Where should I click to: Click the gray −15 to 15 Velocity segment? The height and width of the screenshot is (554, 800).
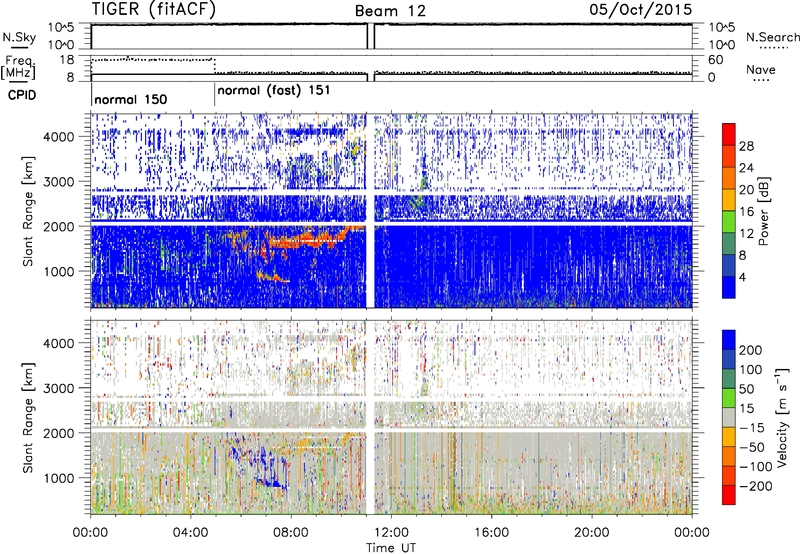729,417
